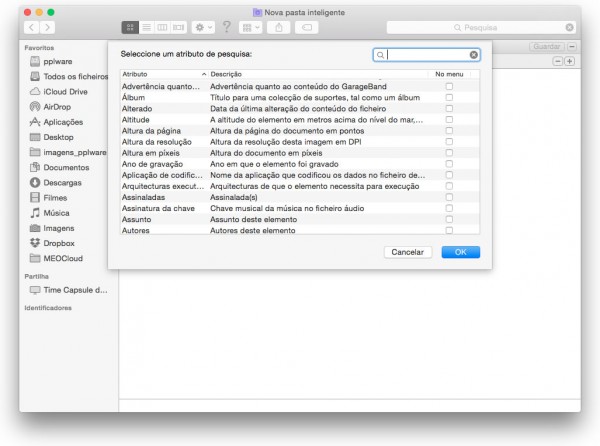
Task: Switch to Cover Flow view in toolbar
Action: coord(178,27)
